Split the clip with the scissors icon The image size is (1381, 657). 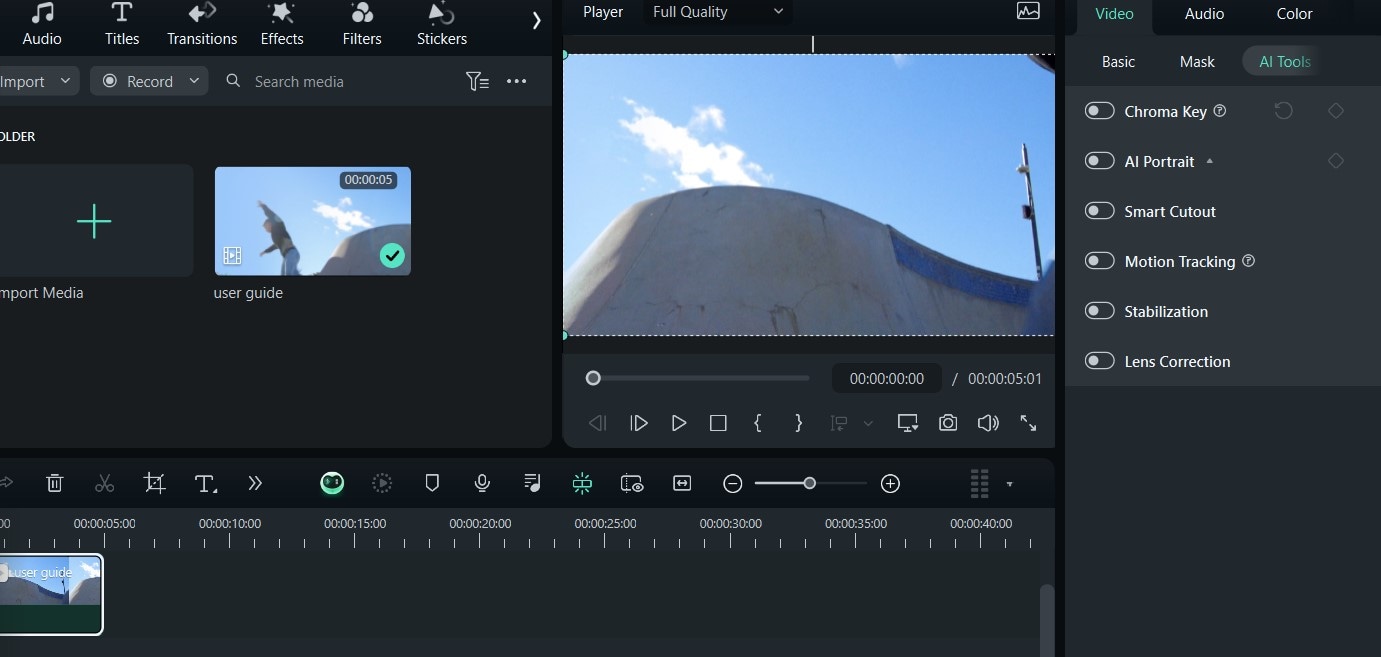[x=104, y=484]
